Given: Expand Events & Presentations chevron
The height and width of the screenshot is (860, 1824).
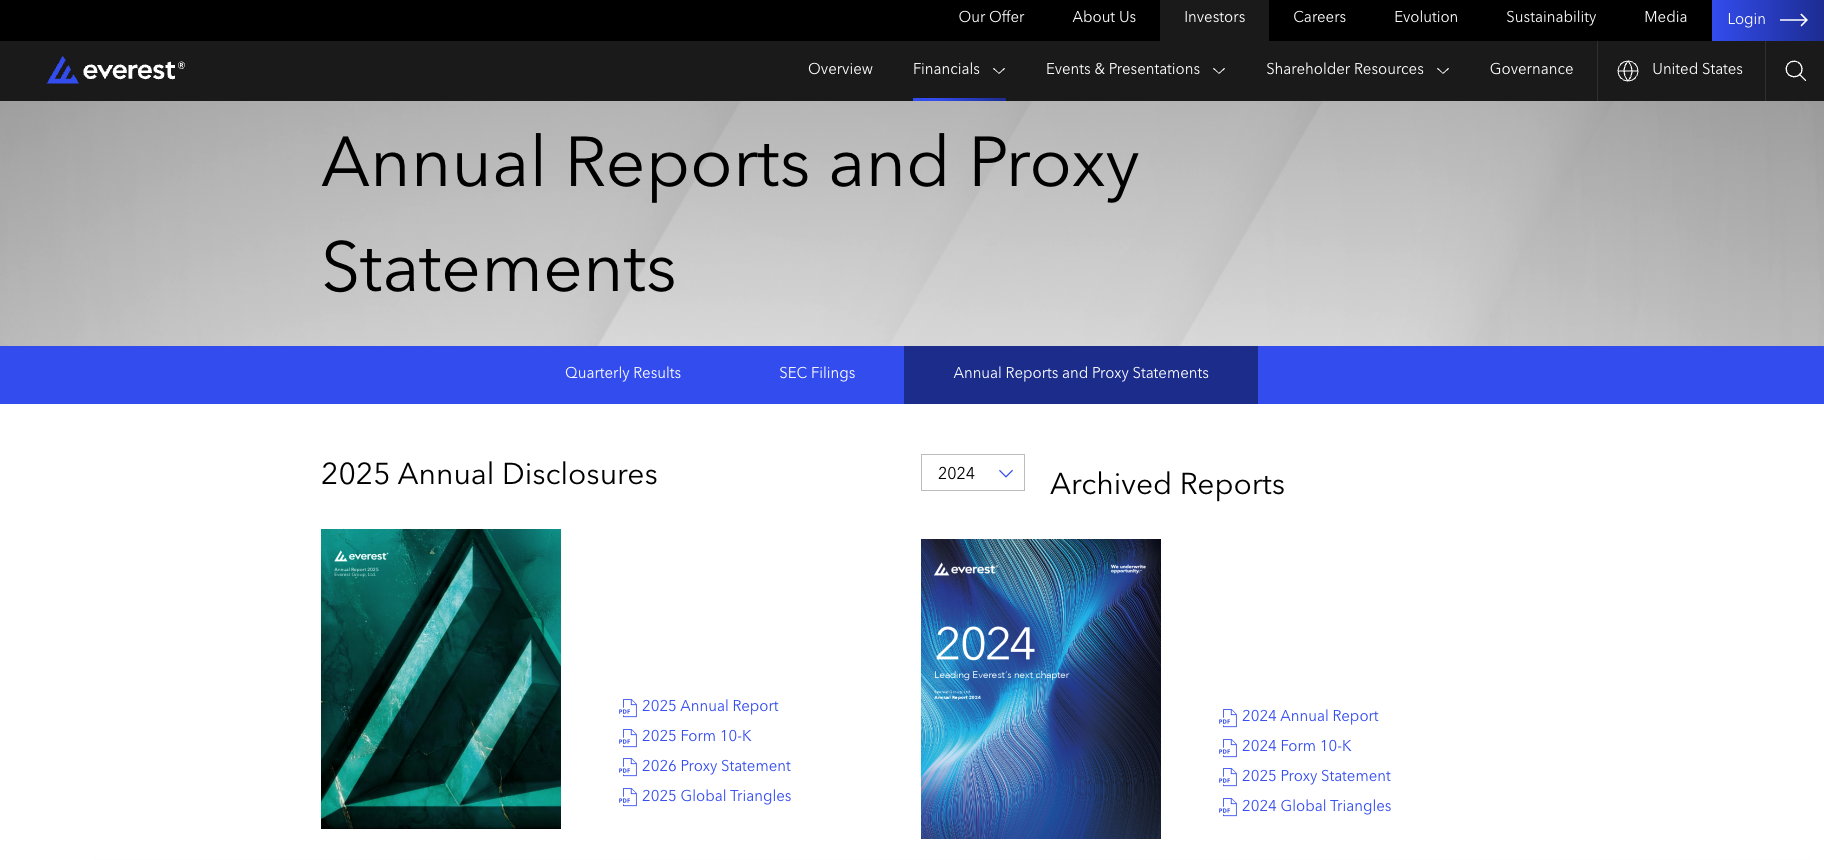Looking at the screenshot, I should 1219,70.
